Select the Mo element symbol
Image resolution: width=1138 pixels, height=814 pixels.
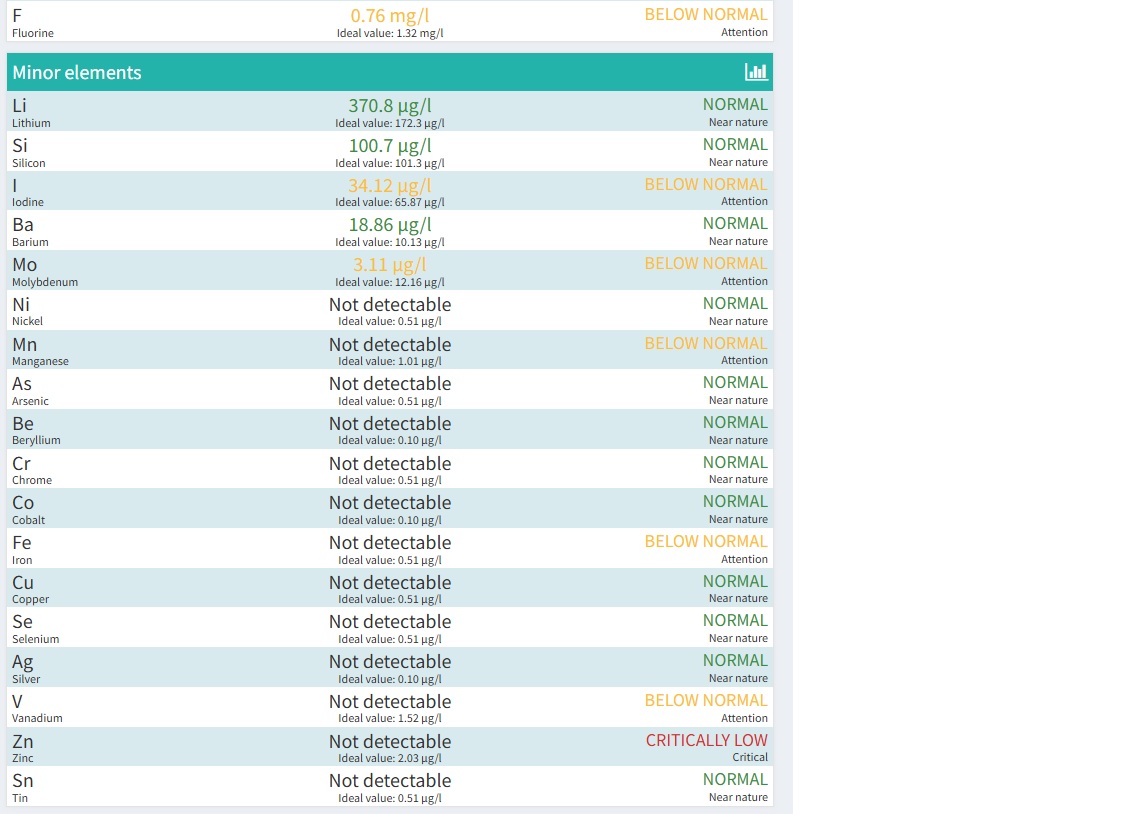[24, 265]
